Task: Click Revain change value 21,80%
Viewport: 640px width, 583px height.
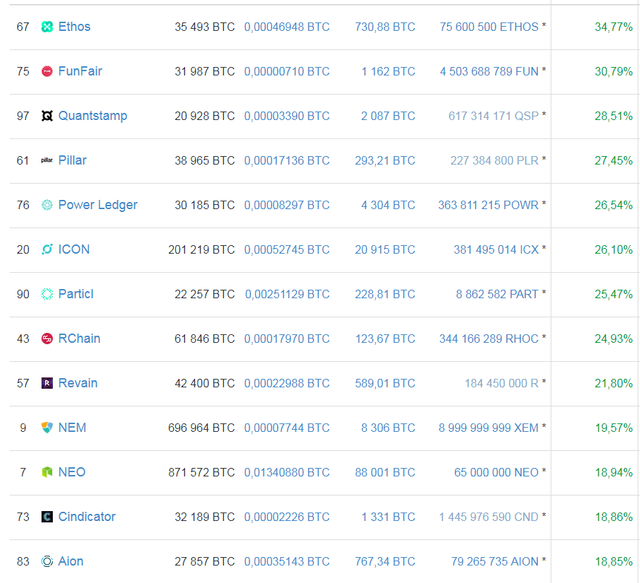Action: pyautogui.click(x=613, y=383)
